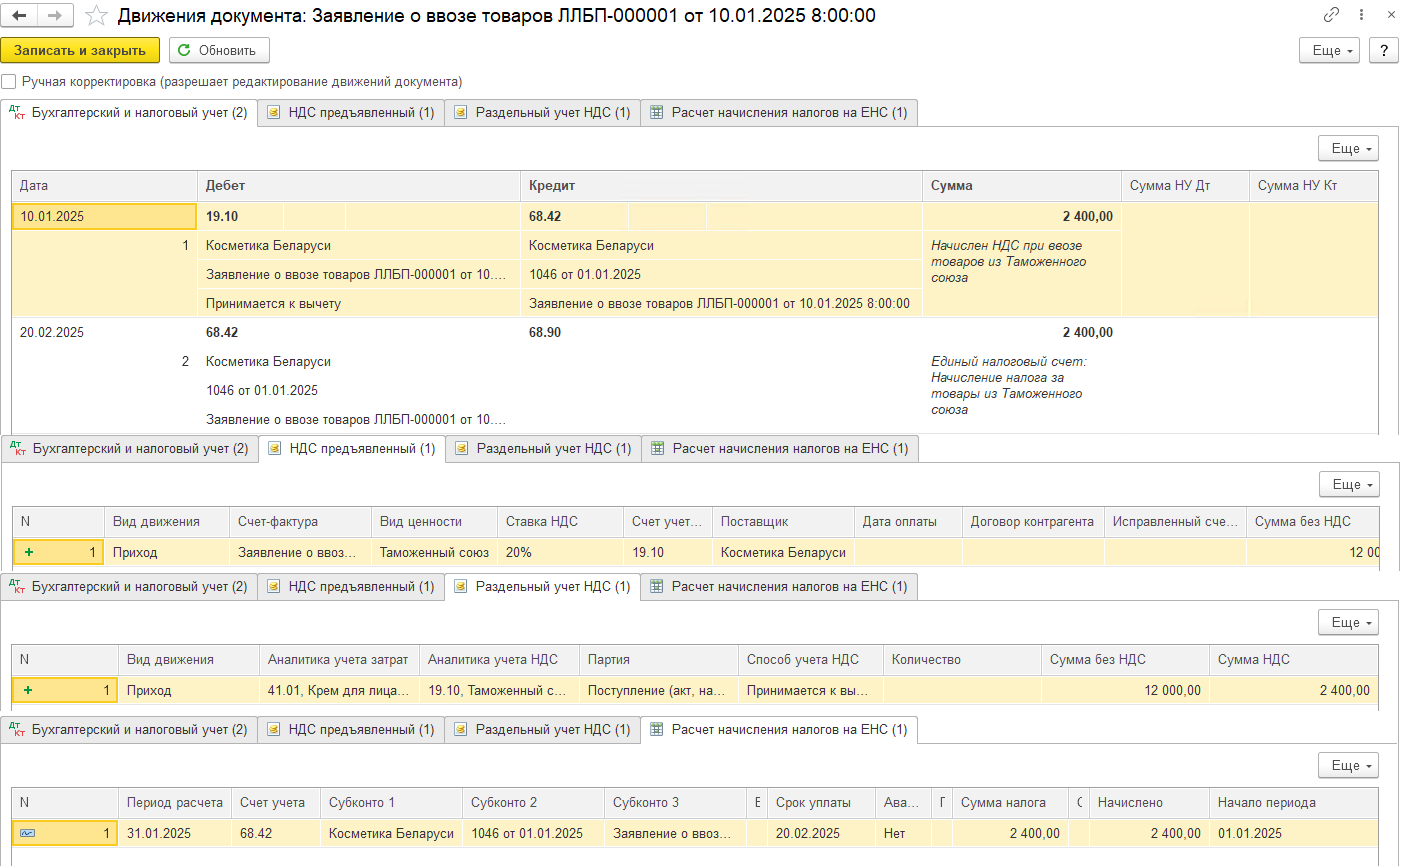The image size is (1410, 866).
Task: Open the three-dot window menu
Action: pyautogui.click(x=1361, y=15)
